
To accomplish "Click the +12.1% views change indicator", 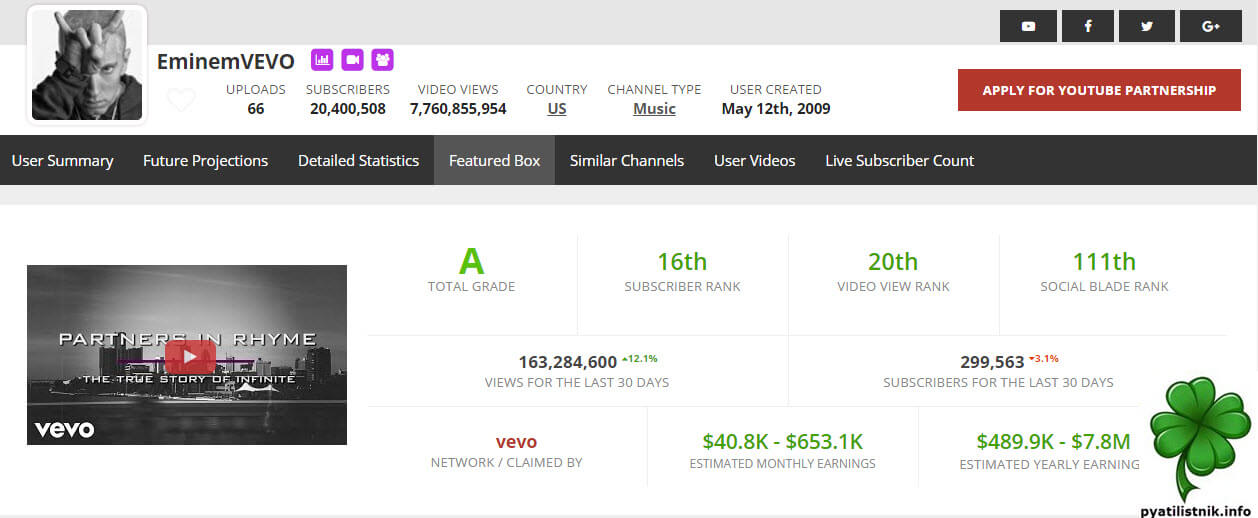I will pyautogui.click(x=640, y=358).
